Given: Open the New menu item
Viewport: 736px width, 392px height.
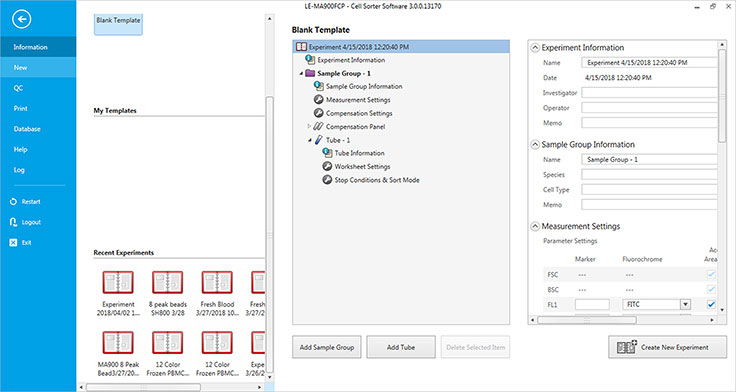Looking at the screenshot, I should [38, 68].
